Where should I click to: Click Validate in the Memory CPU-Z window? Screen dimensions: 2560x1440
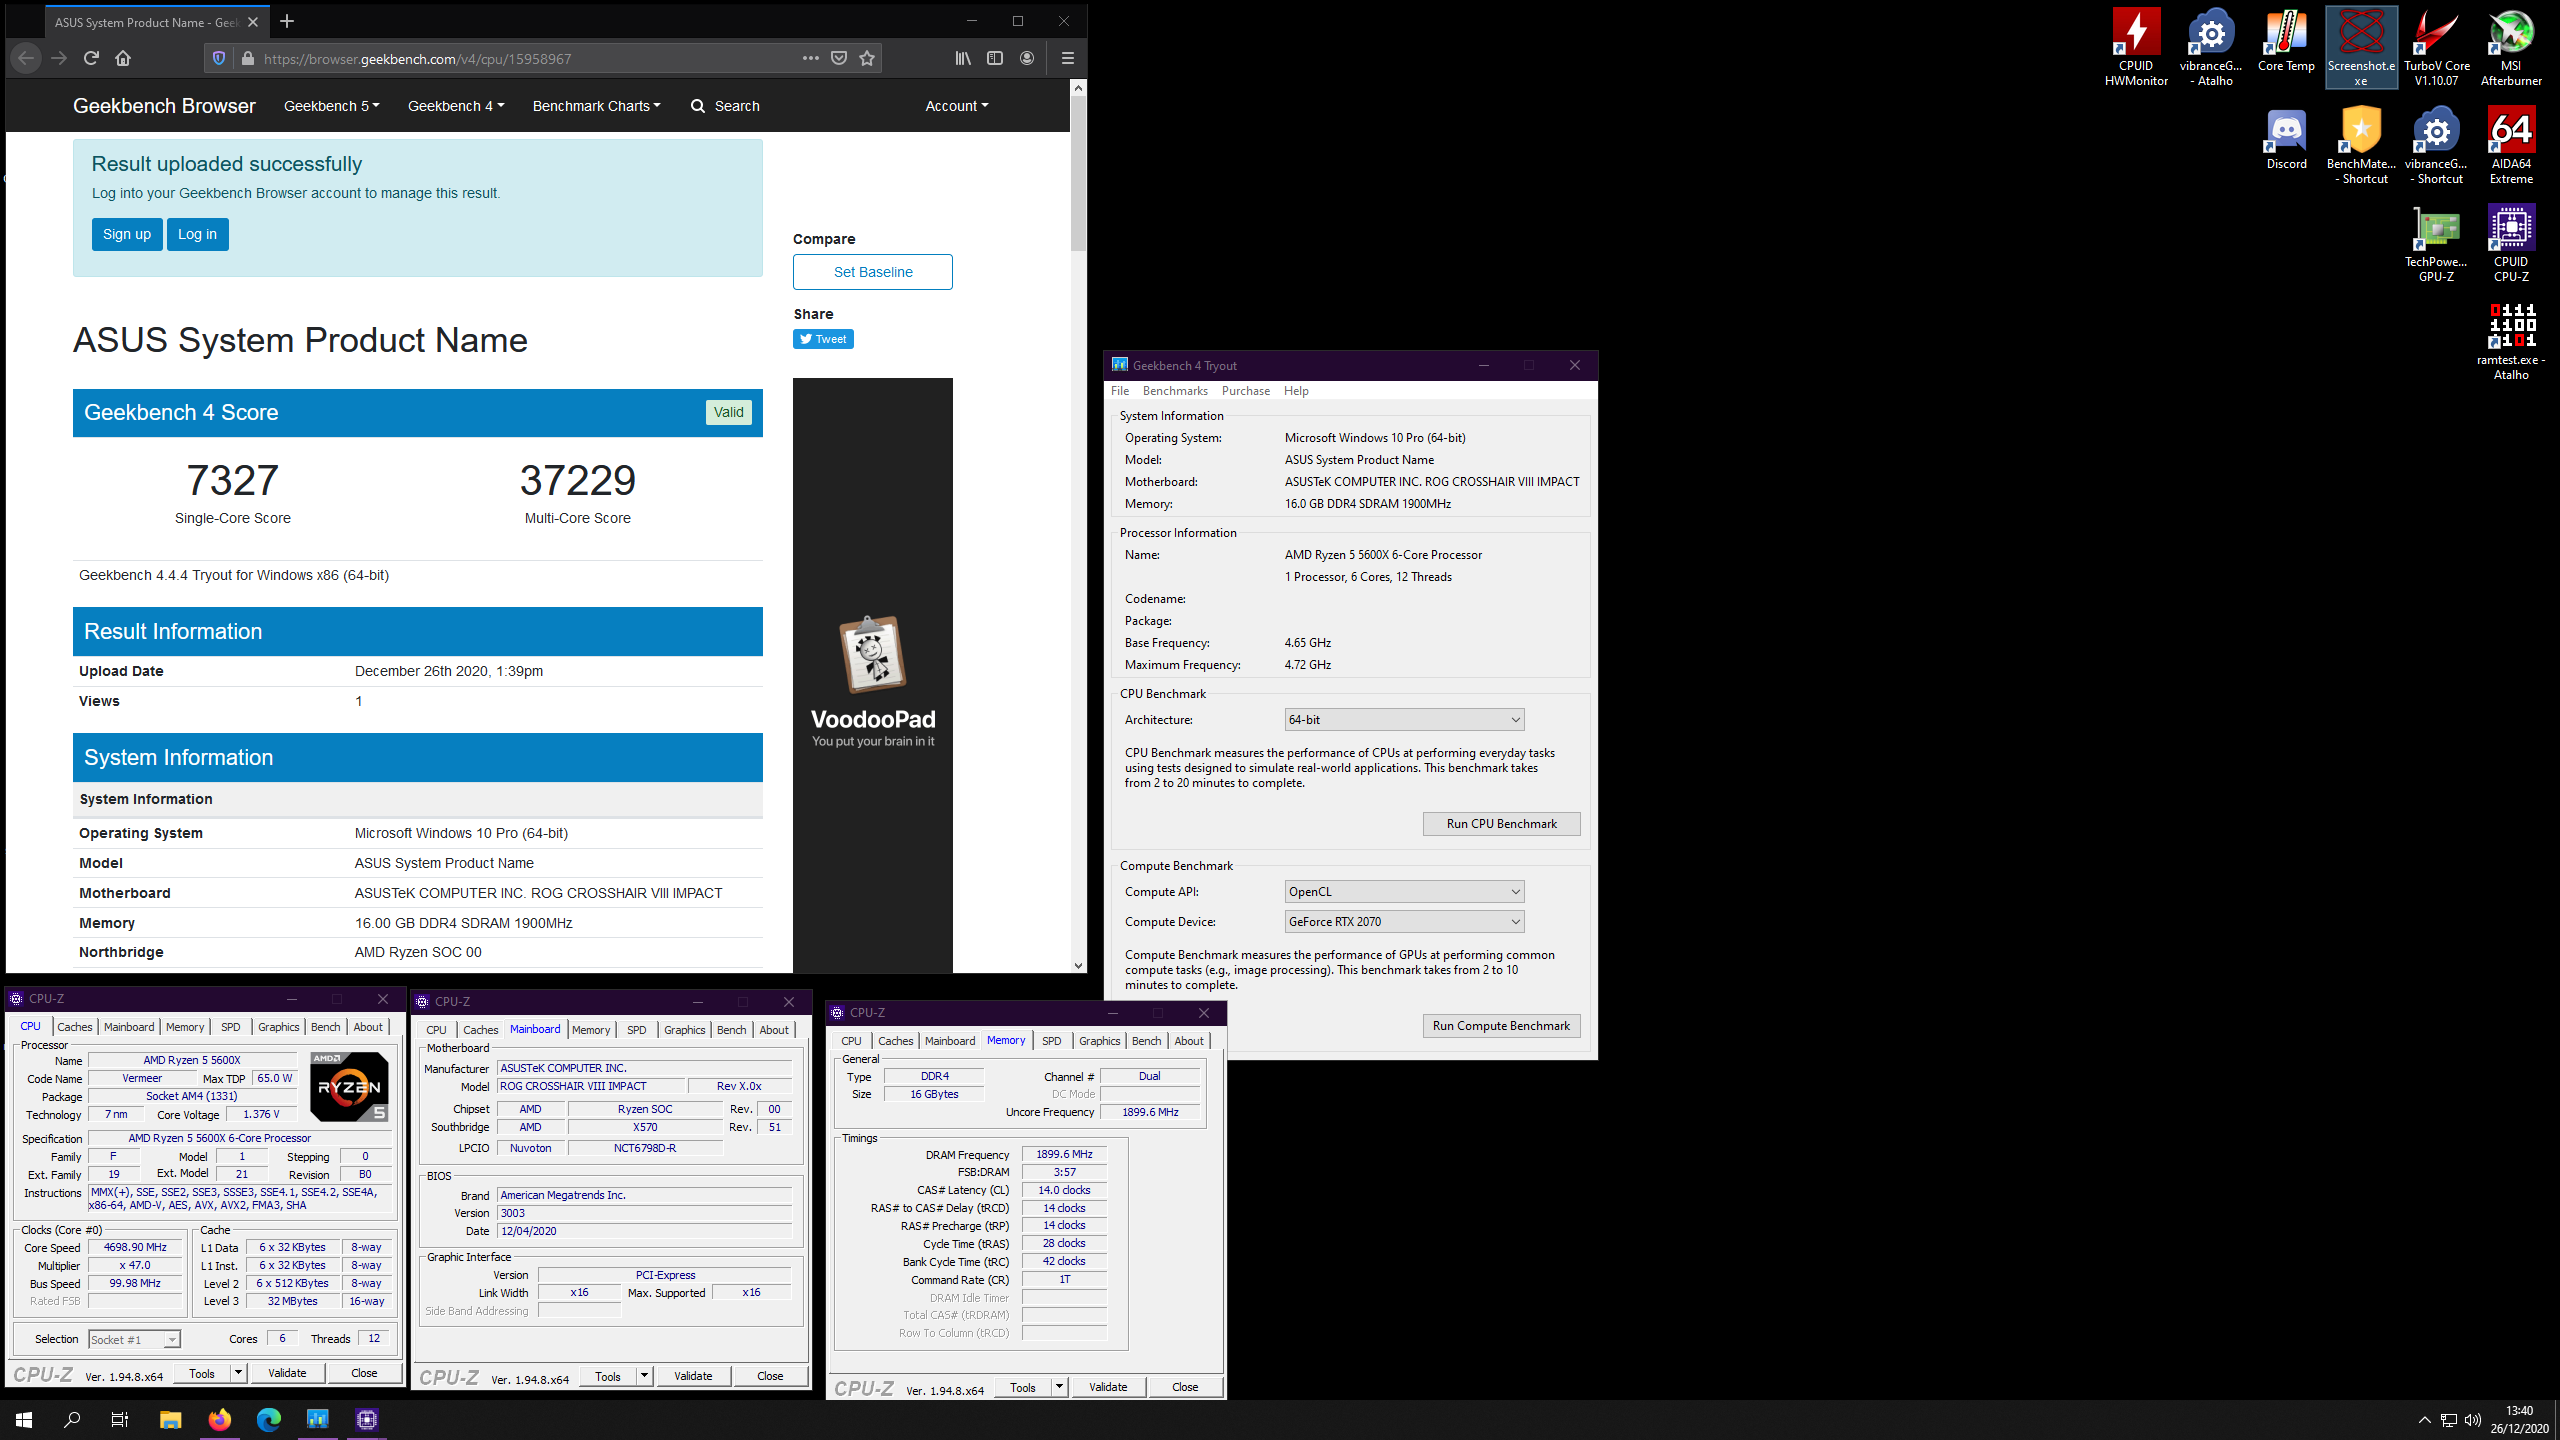pyautogui.click(x=1107, y=1387)
